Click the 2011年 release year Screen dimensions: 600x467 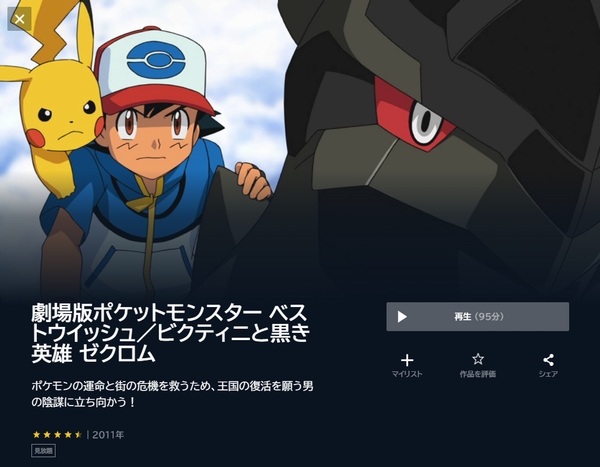tap(108, 435)
